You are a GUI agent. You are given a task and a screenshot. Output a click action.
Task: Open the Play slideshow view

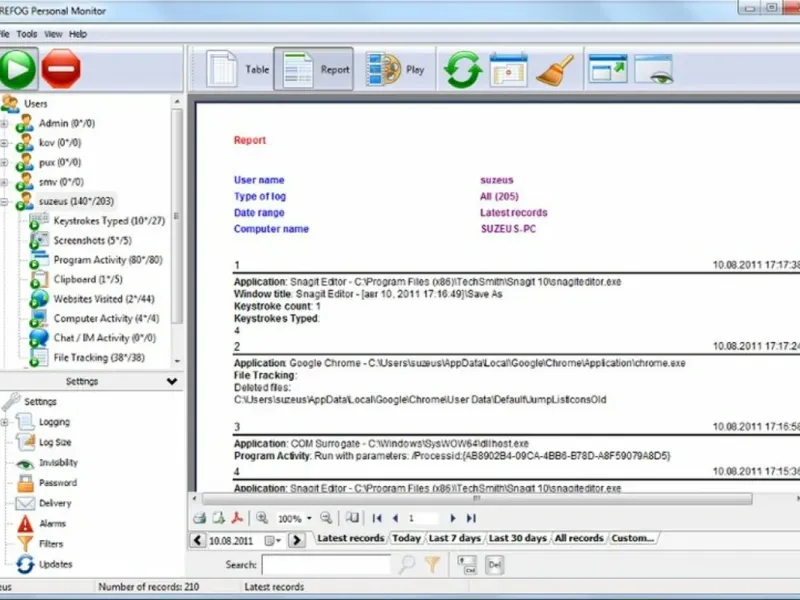[395, 69]
